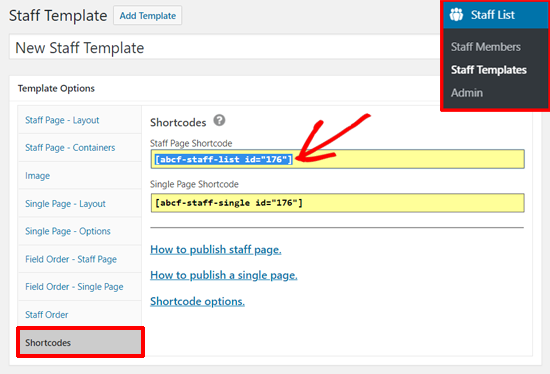Switch to Staff Page - Containers tab
Image resolution: width=550 pixels, height=374 pixels.
click(80, 148)
